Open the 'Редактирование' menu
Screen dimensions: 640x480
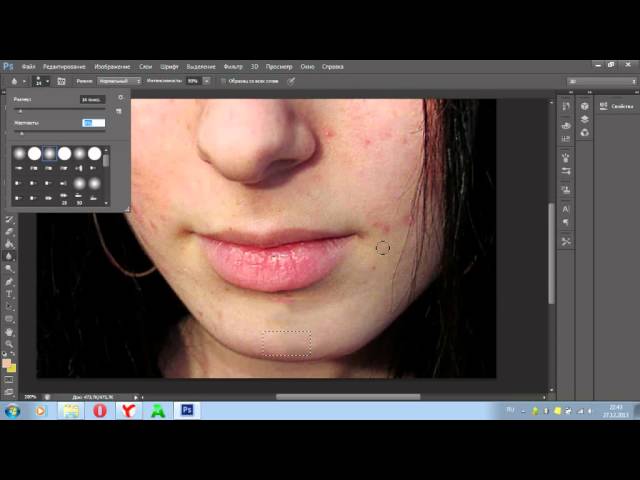click(x=64, y=67)
